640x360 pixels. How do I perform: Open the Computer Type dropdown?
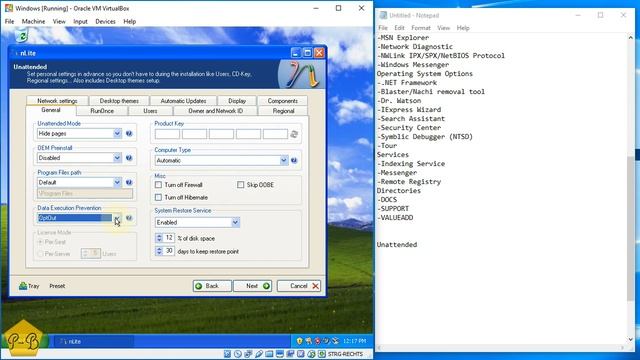[284, 161]
